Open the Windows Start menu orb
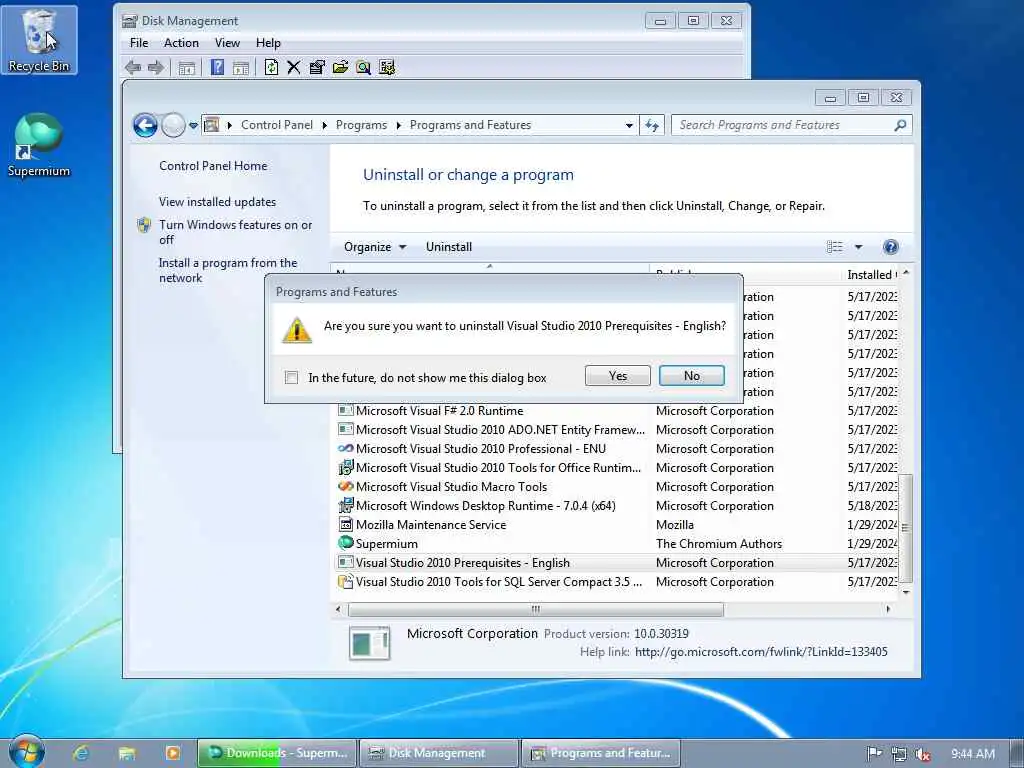The height and width of the screenshot is (768, 1024). [26, 751]
